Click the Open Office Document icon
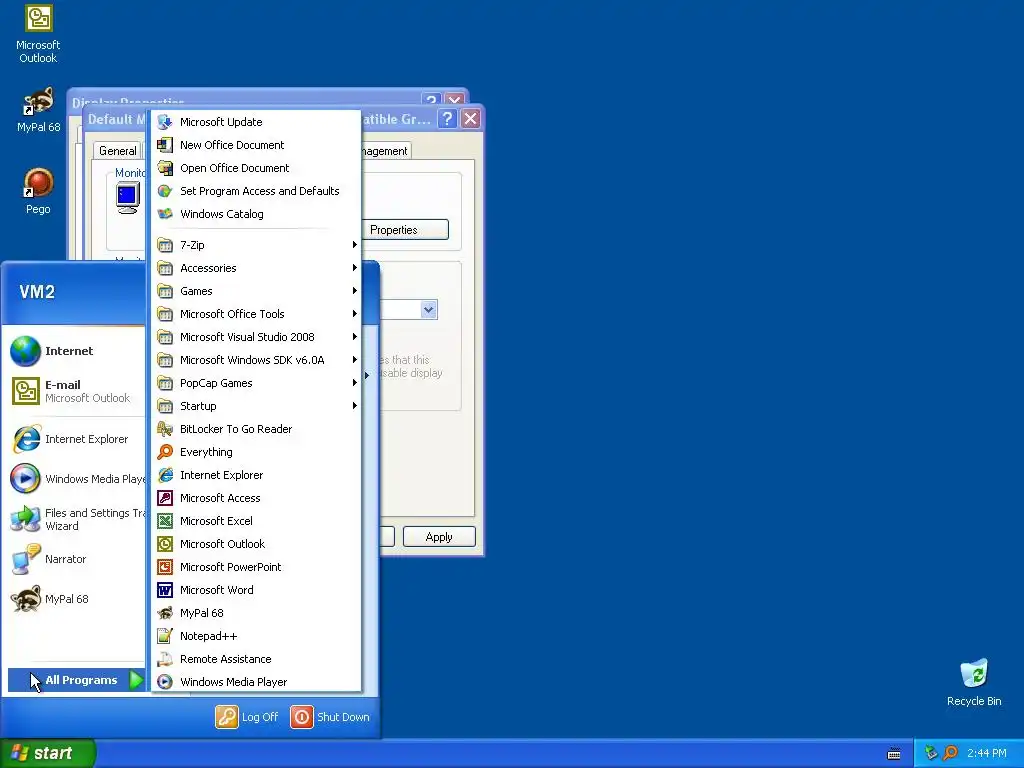This screenshot has height=768, width=1024. click(x=165, y=168)
